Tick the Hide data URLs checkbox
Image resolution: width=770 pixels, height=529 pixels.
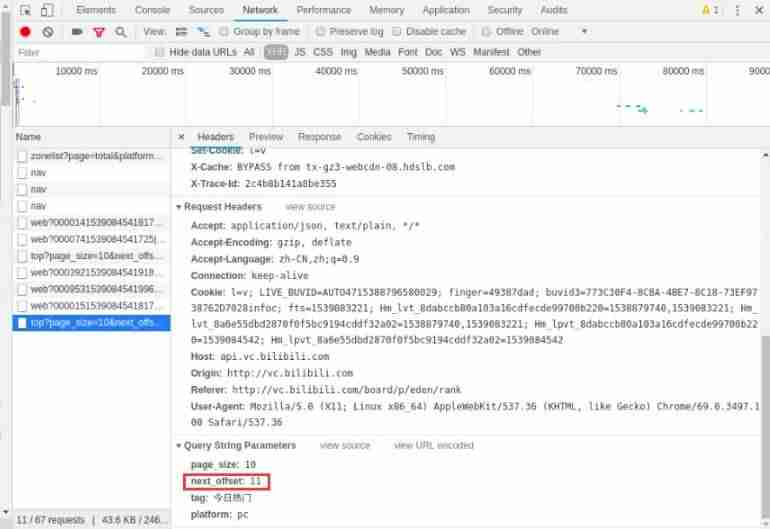click(159, 52)
